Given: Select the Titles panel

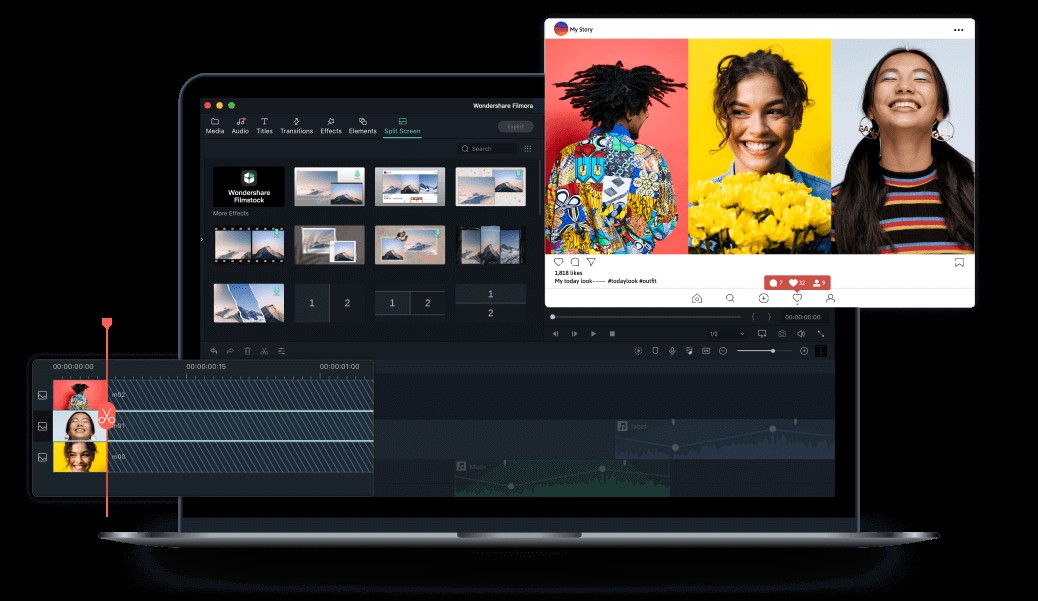Looking at the screenshot, I should [264, 123].
